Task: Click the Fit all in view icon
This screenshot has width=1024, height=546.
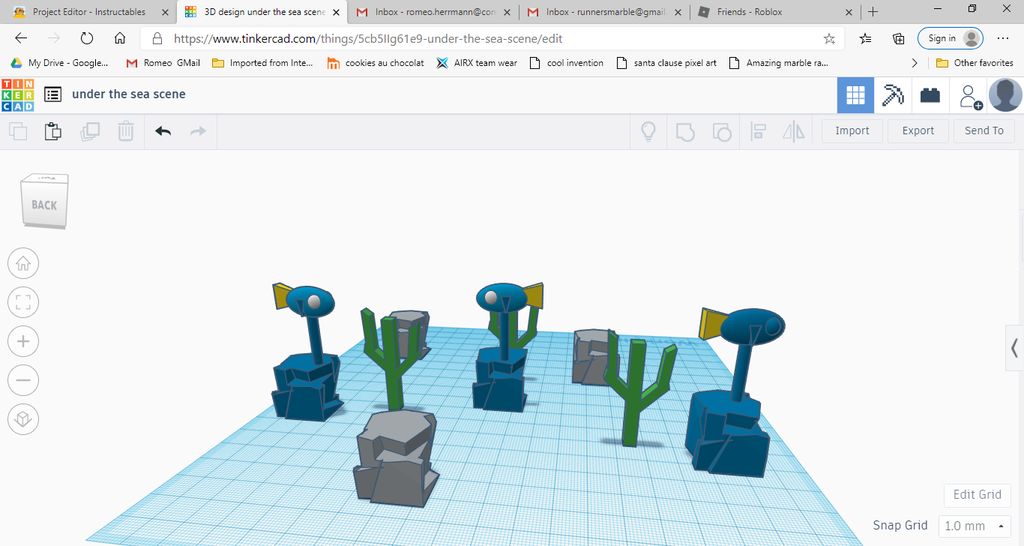Action: pyautogui.click(x=23, y=302)
